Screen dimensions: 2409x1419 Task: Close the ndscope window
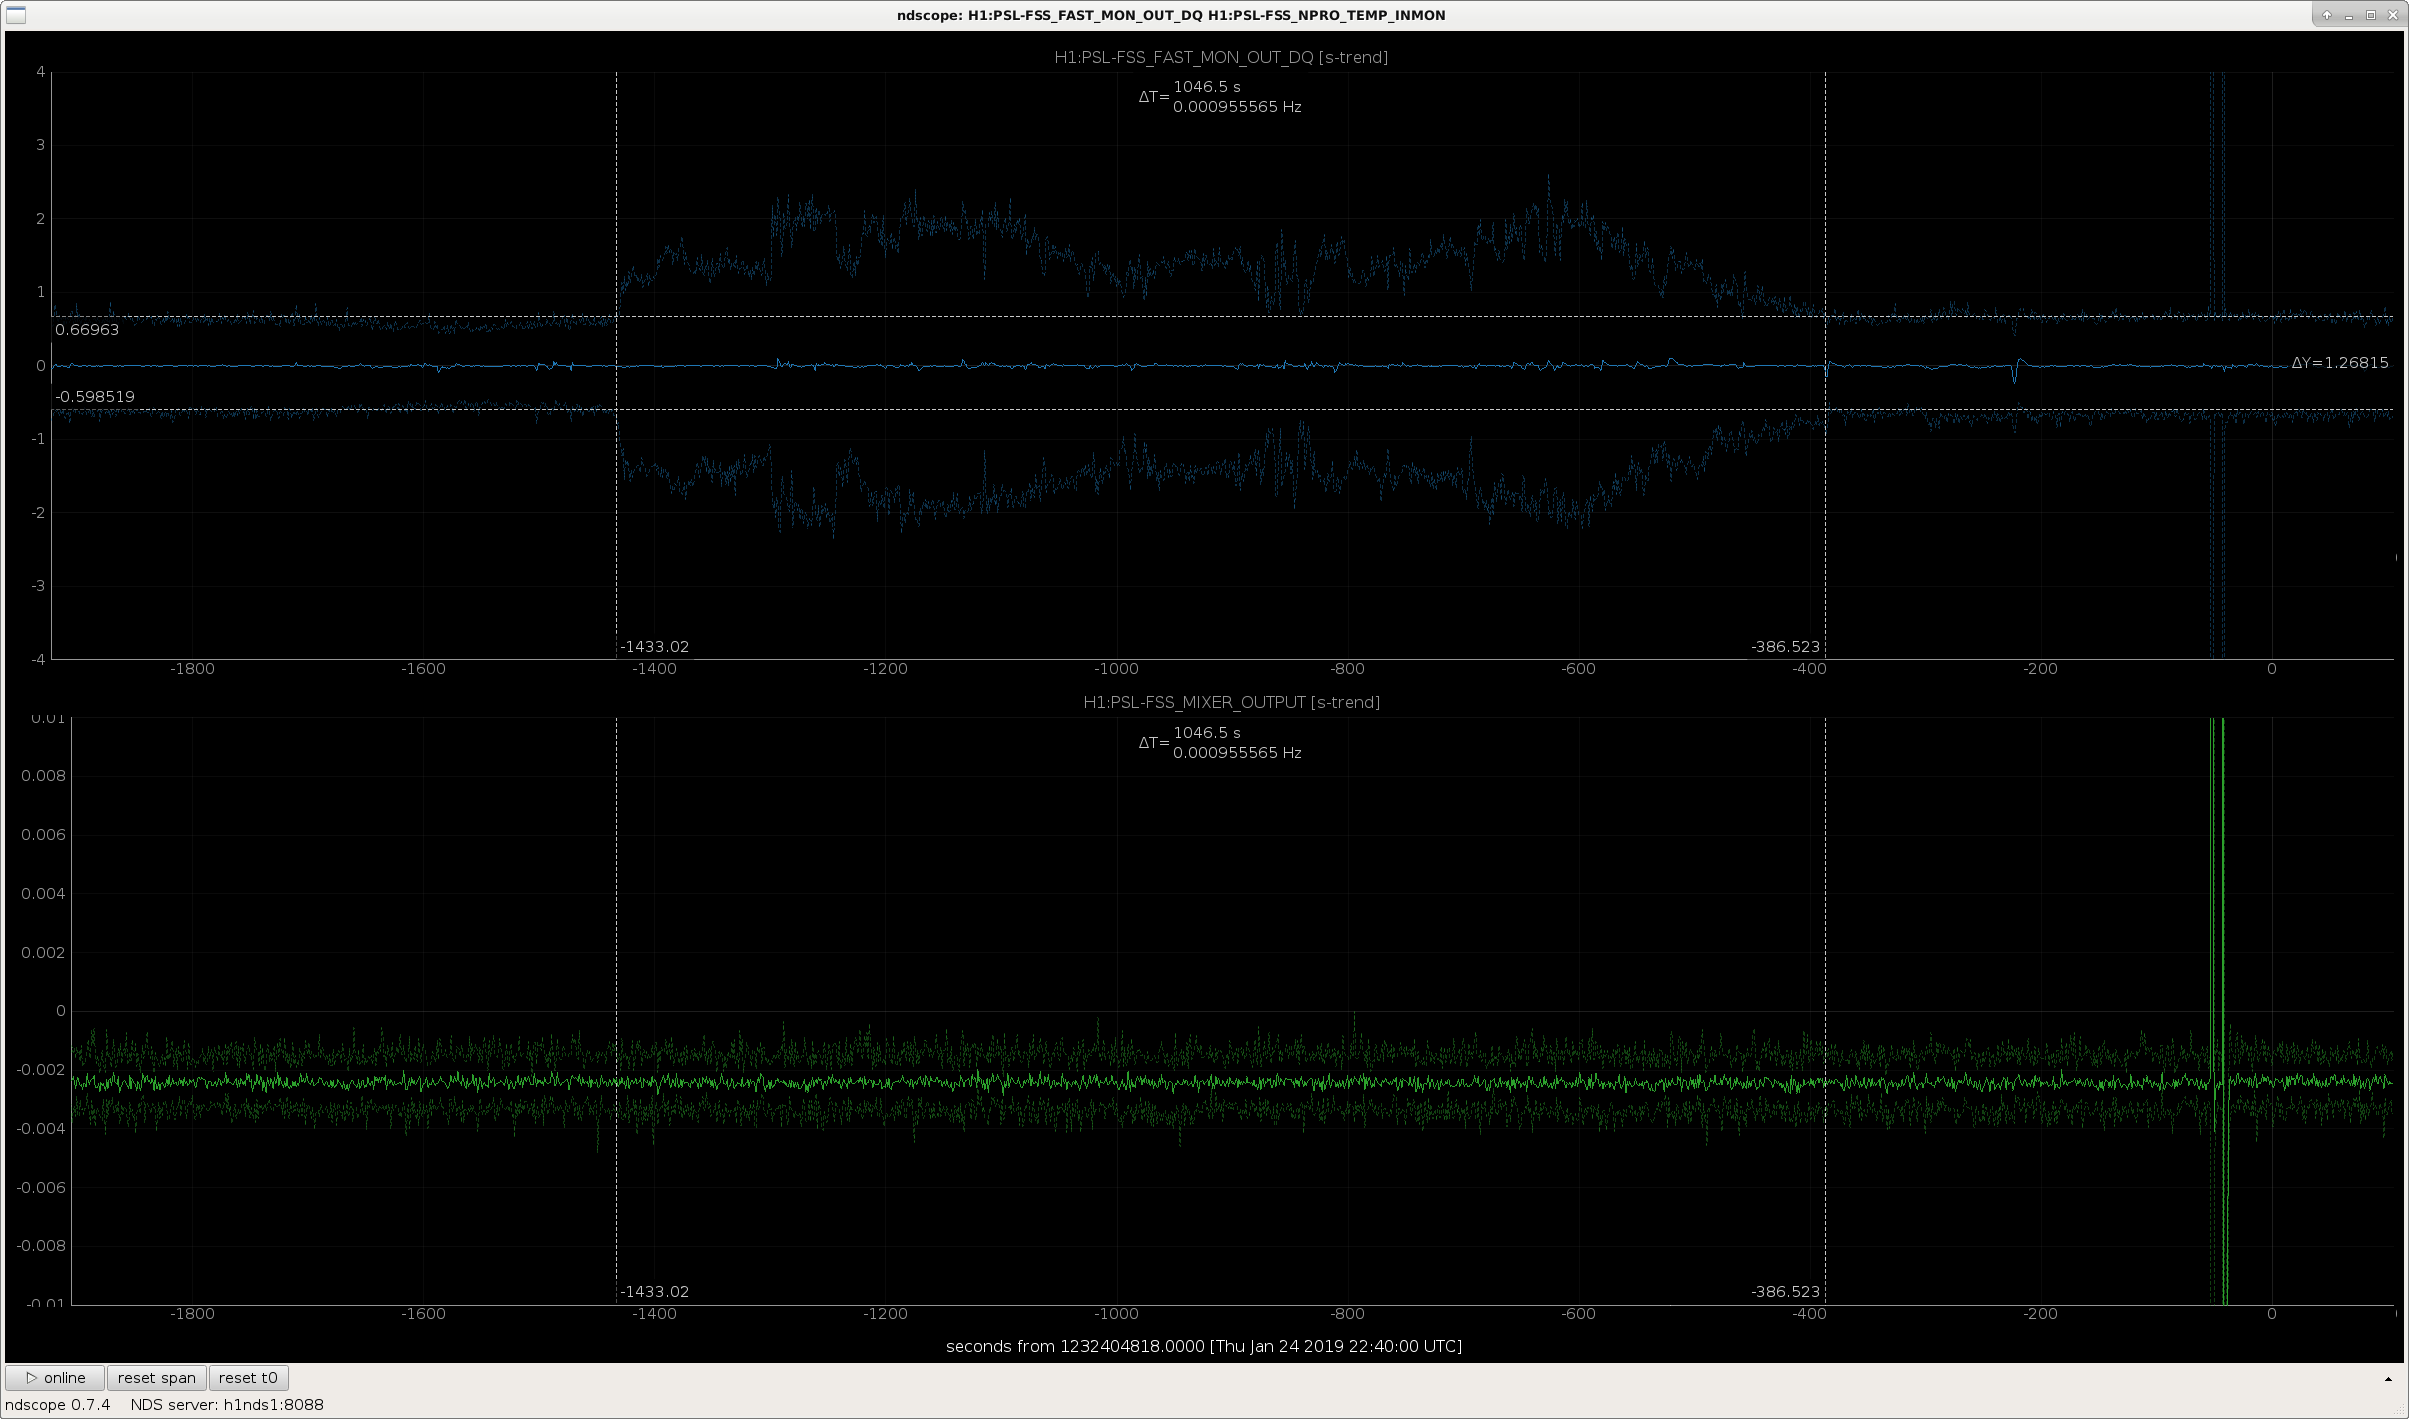click(2391, 15)
